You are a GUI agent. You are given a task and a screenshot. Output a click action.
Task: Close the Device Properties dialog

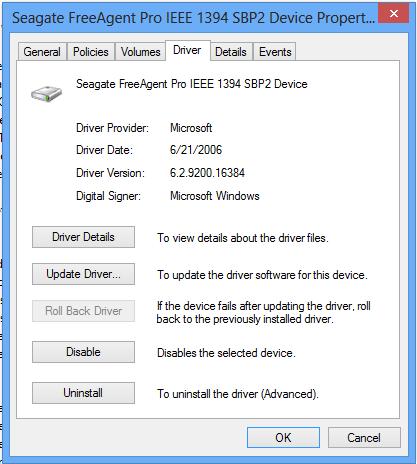tap(394, 13)
